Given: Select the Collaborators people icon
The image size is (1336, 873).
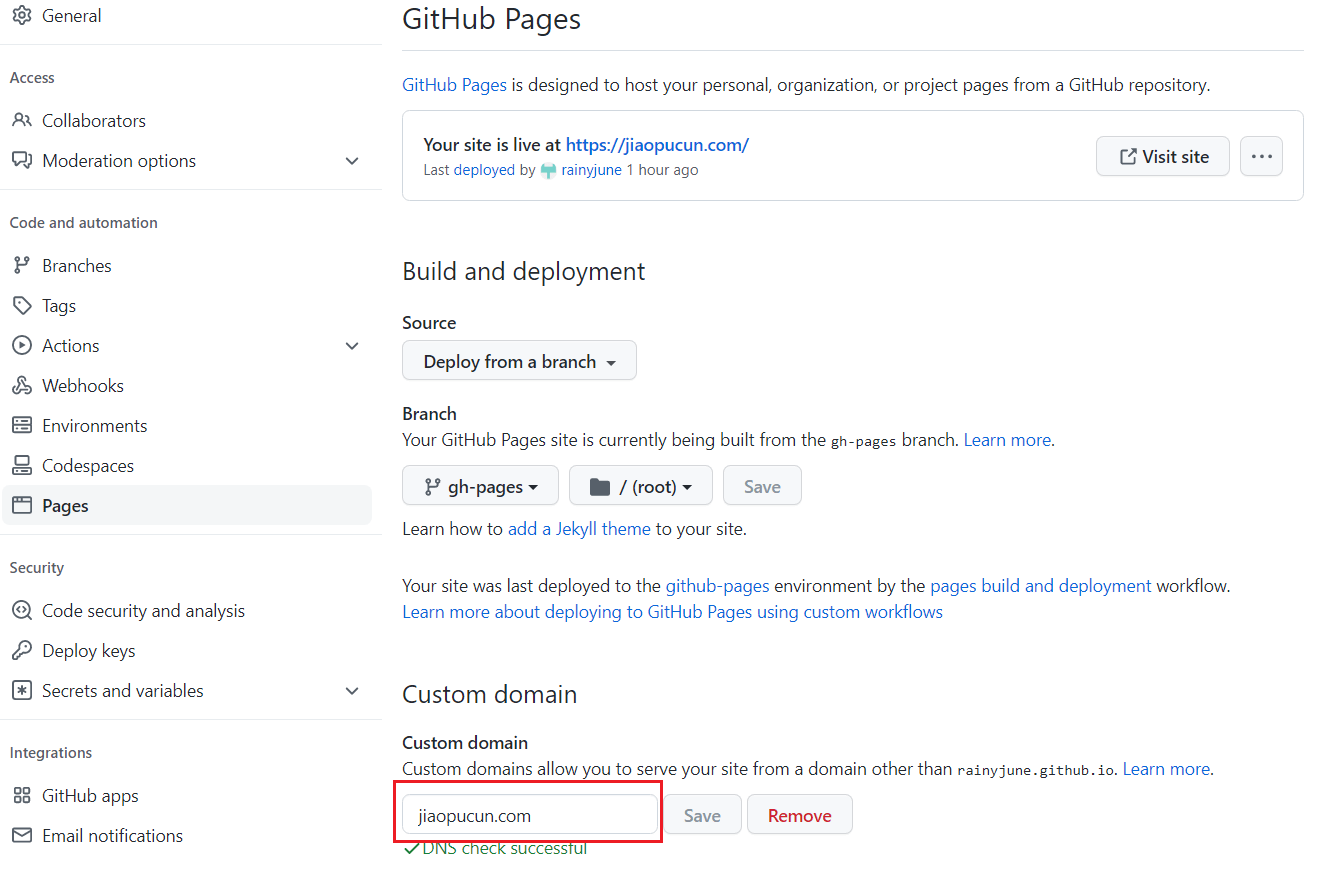Looking at the screenshot, I should pyautogui.click(x=21, y=120).
